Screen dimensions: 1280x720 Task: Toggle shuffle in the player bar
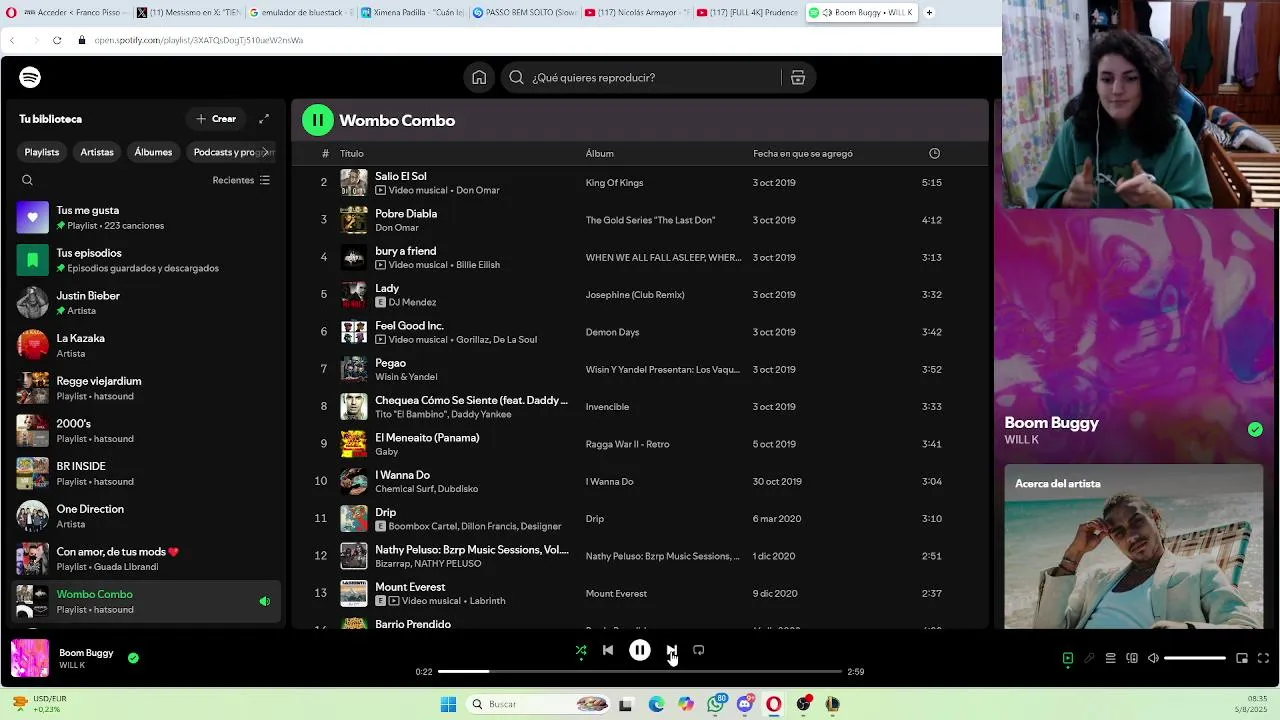click(x=581, y=650)
